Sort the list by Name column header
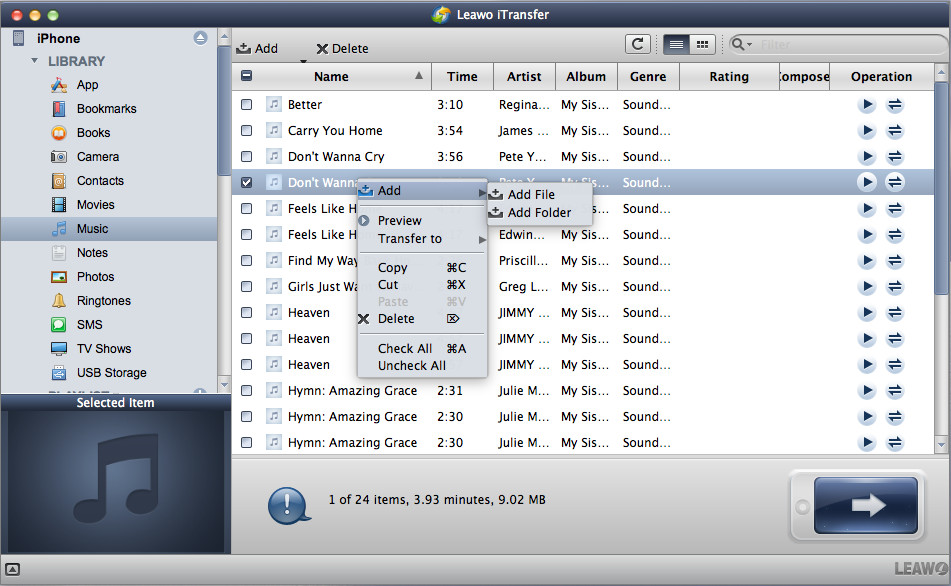This screenshot has width=951, height=586. tap(331, 76)
